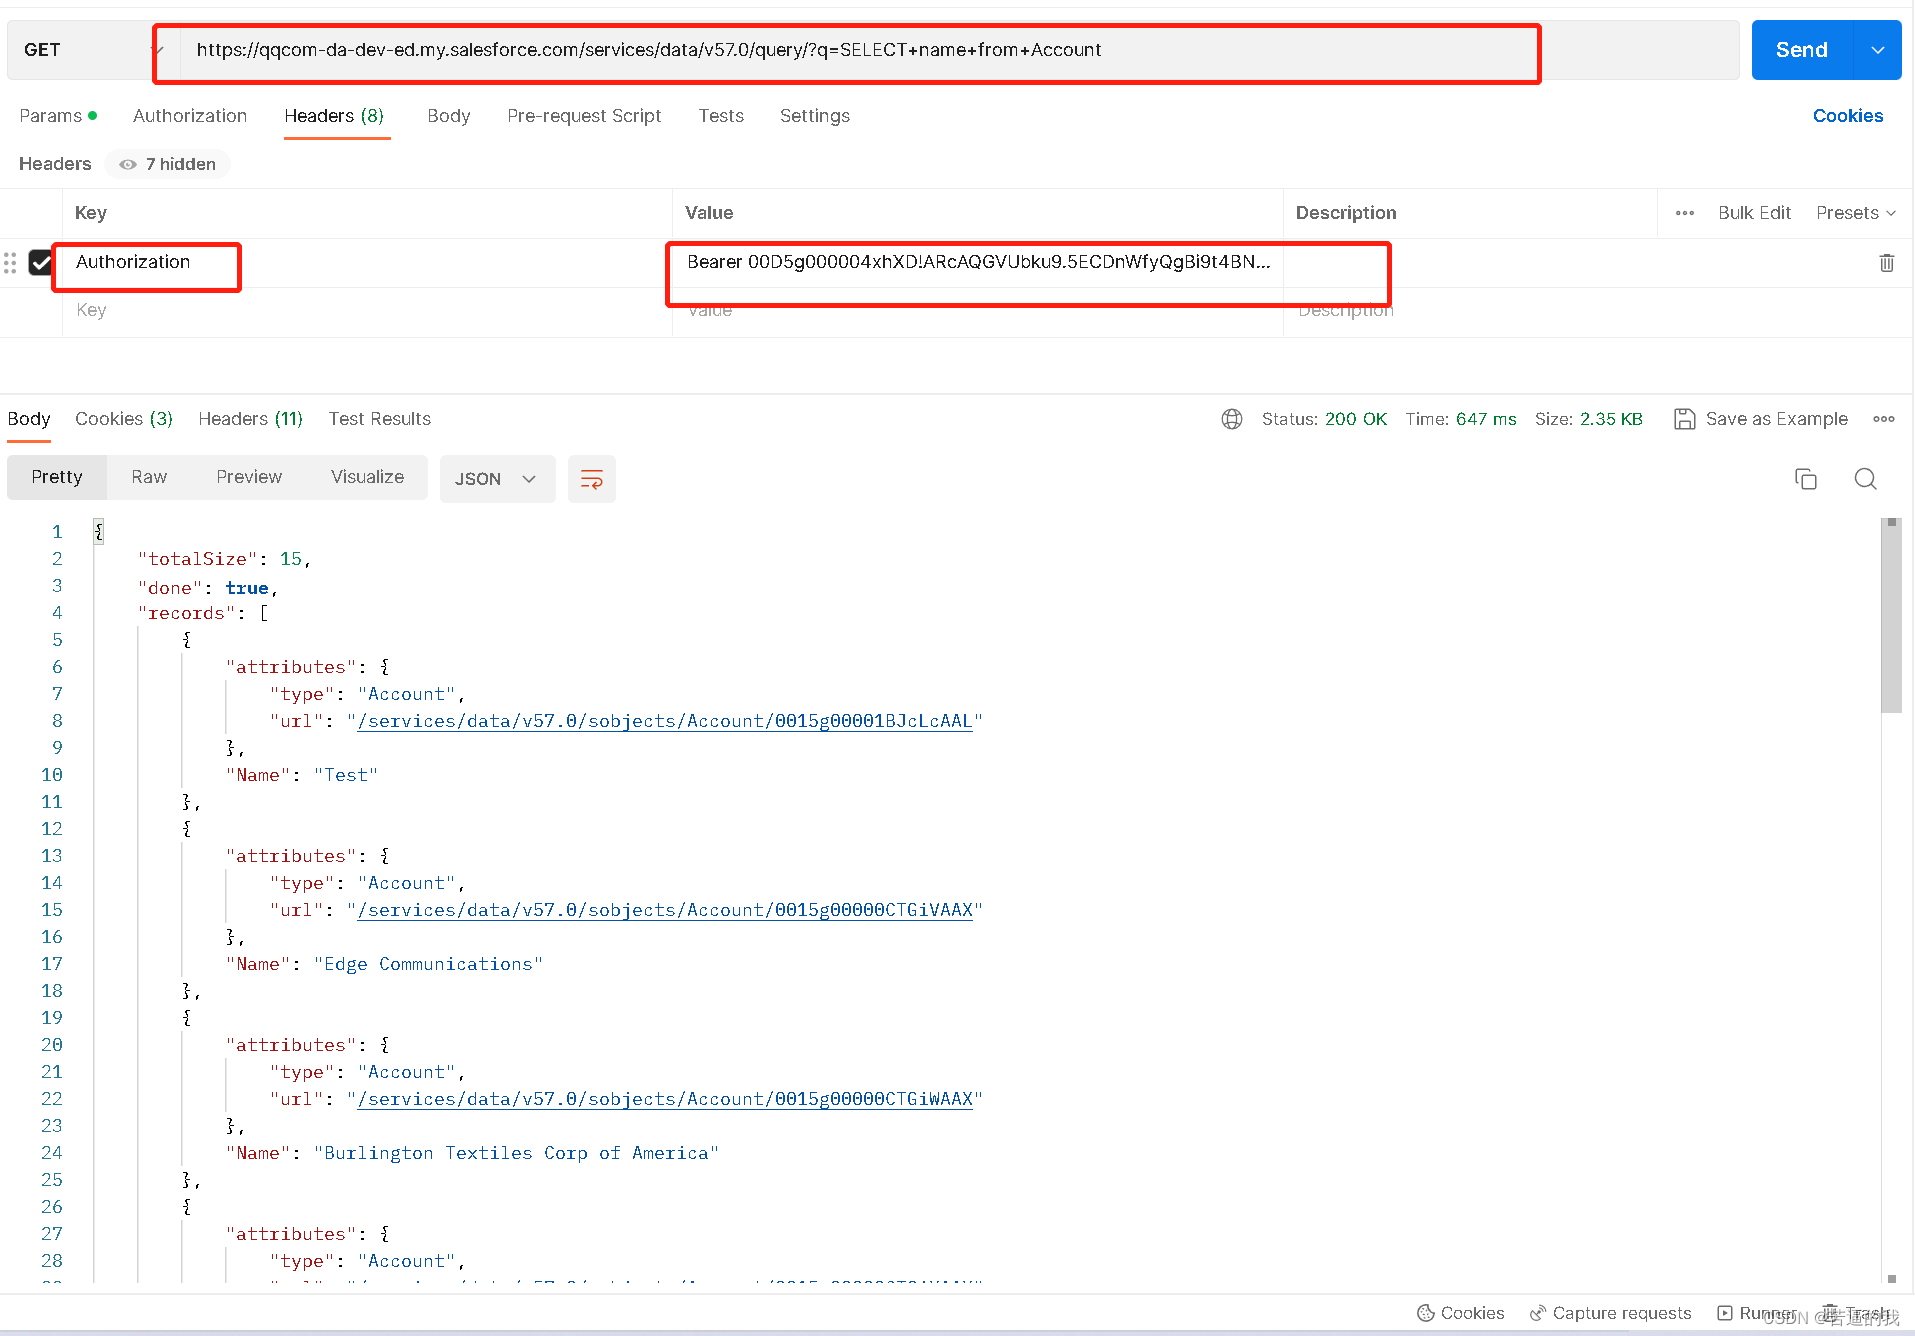Click the globe network info icon

[x=1231, y=418]
